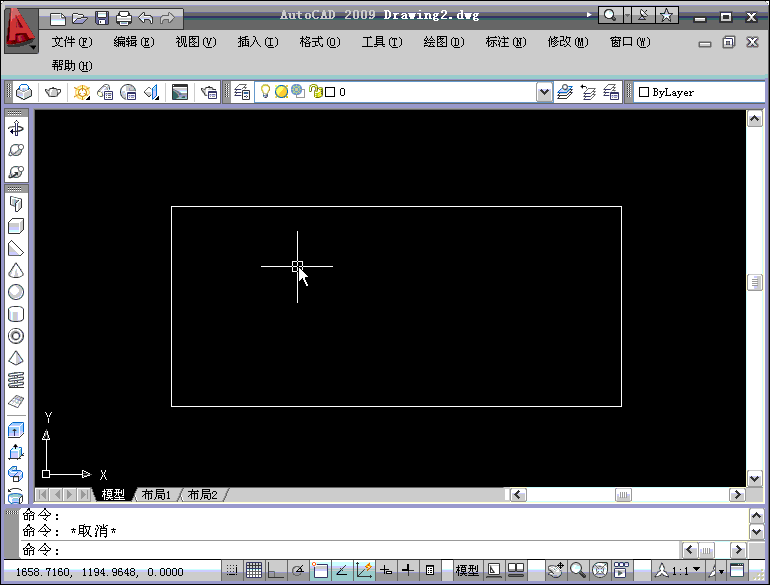The height and width of the screenshot is (585, 770).
Task: Click the New drawing icon
Action: pyautogui.click(x=57, y=19)
